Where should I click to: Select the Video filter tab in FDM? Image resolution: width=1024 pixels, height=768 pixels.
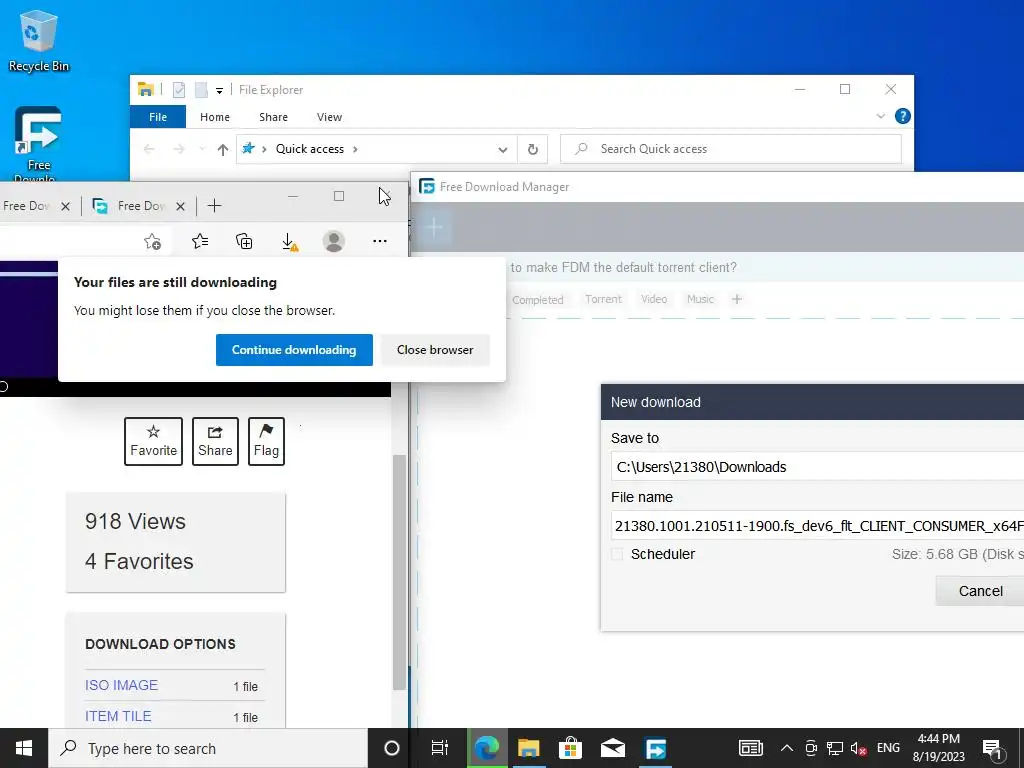(x=654, y=299)
